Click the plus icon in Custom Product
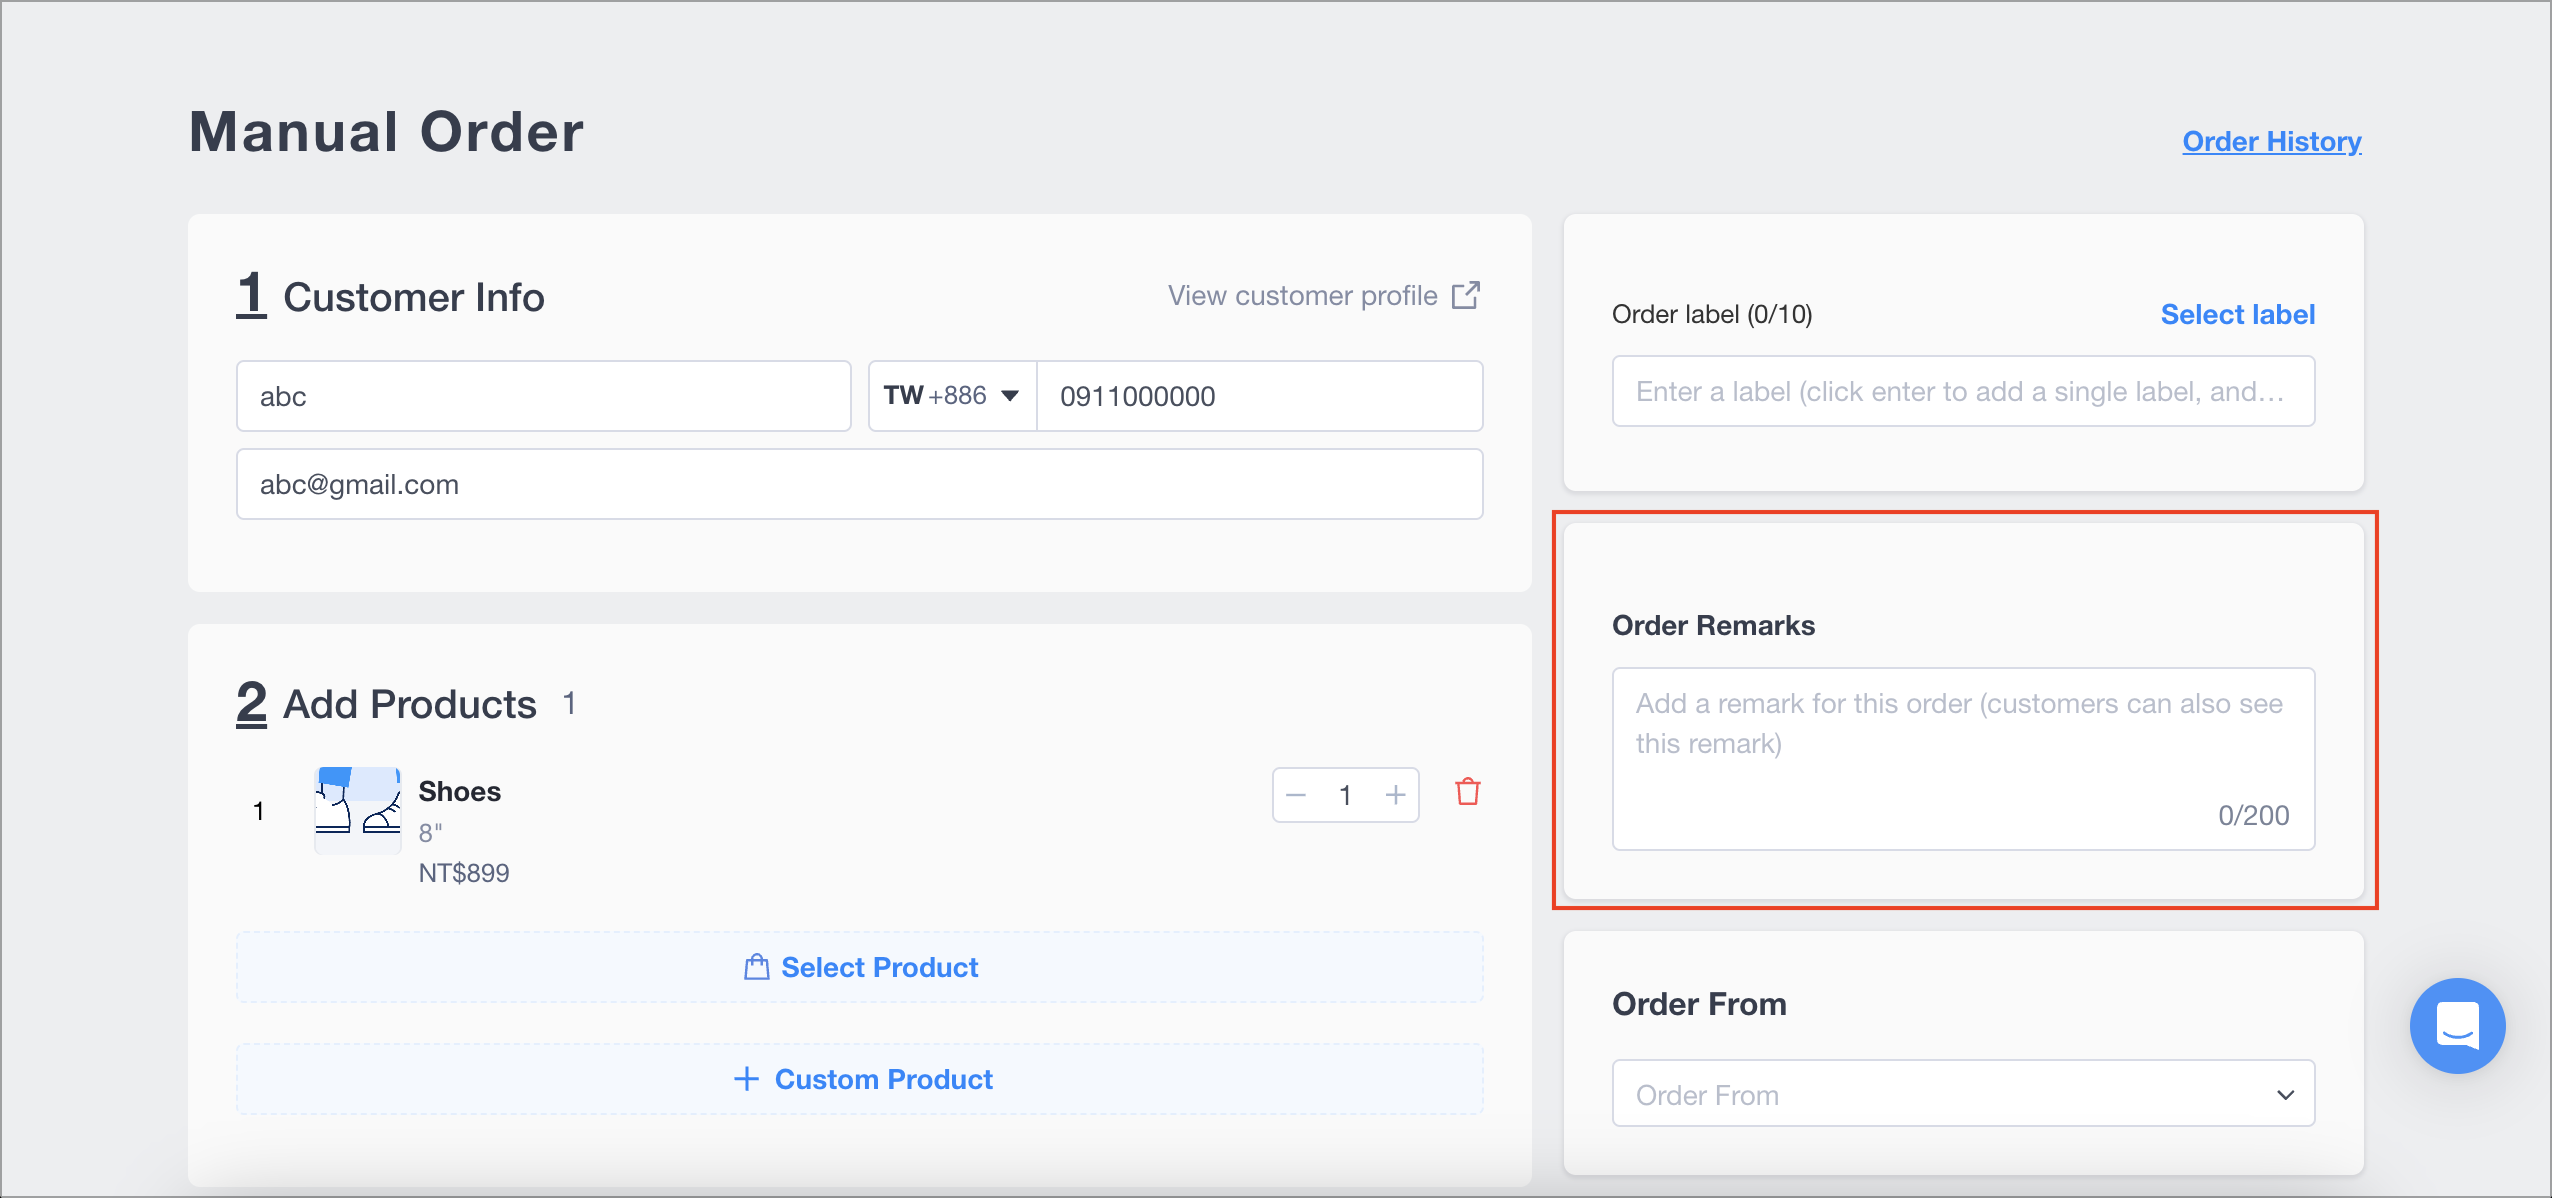2552x1198 pixels. point(746,1079)
